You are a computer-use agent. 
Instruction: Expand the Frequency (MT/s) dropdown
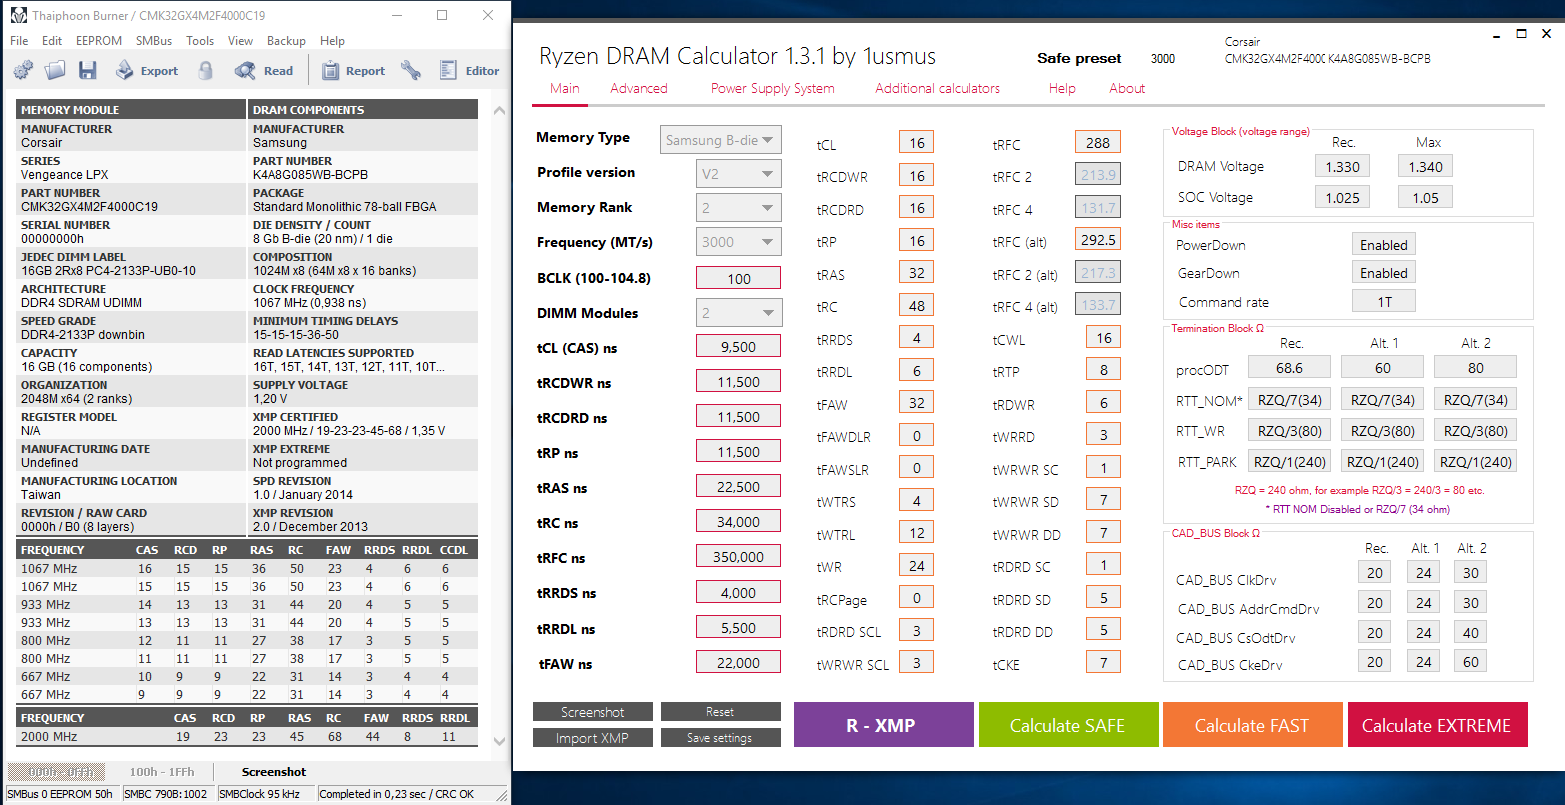click(x=739, y=242)
